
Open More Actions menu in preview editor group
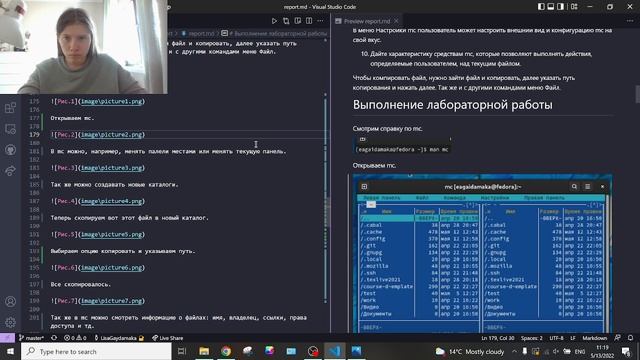[630, 21]
